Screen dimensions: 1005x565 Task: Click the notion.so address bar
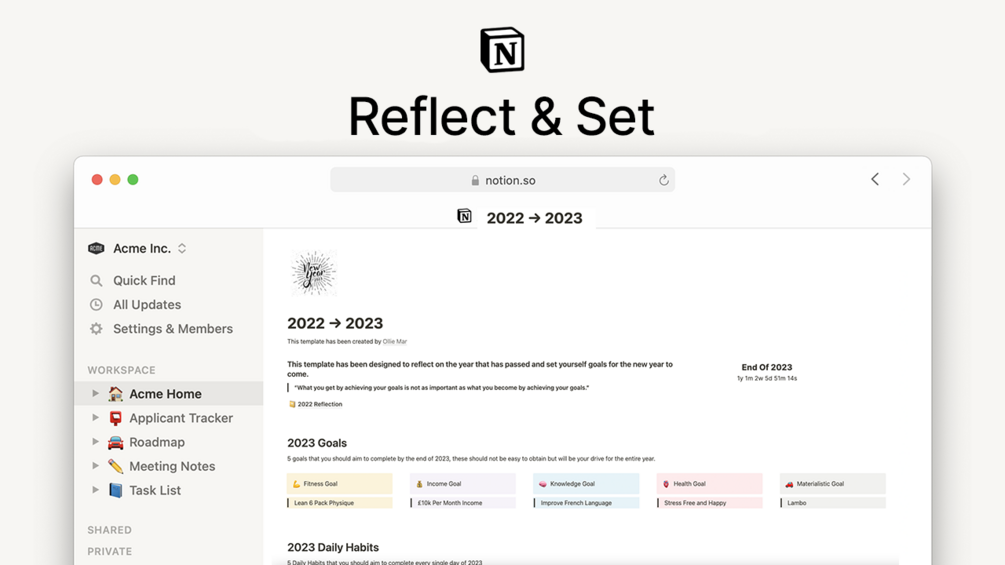502,180
